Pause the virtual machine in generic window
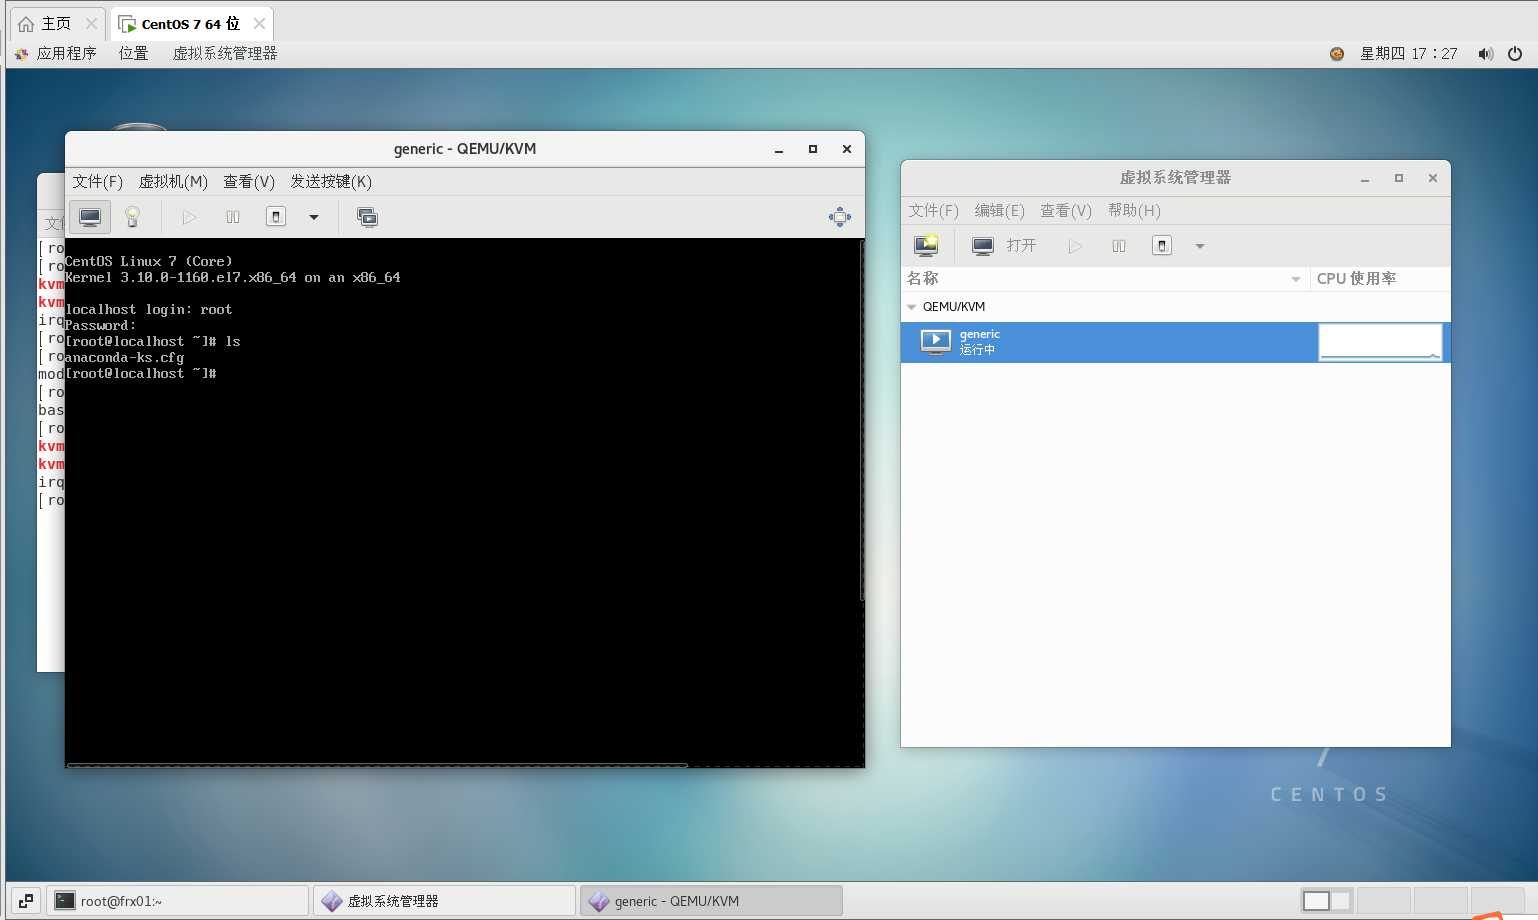The height and width of the screenshot is (920, 1538). pyautogui.click(x=233, y=217)
